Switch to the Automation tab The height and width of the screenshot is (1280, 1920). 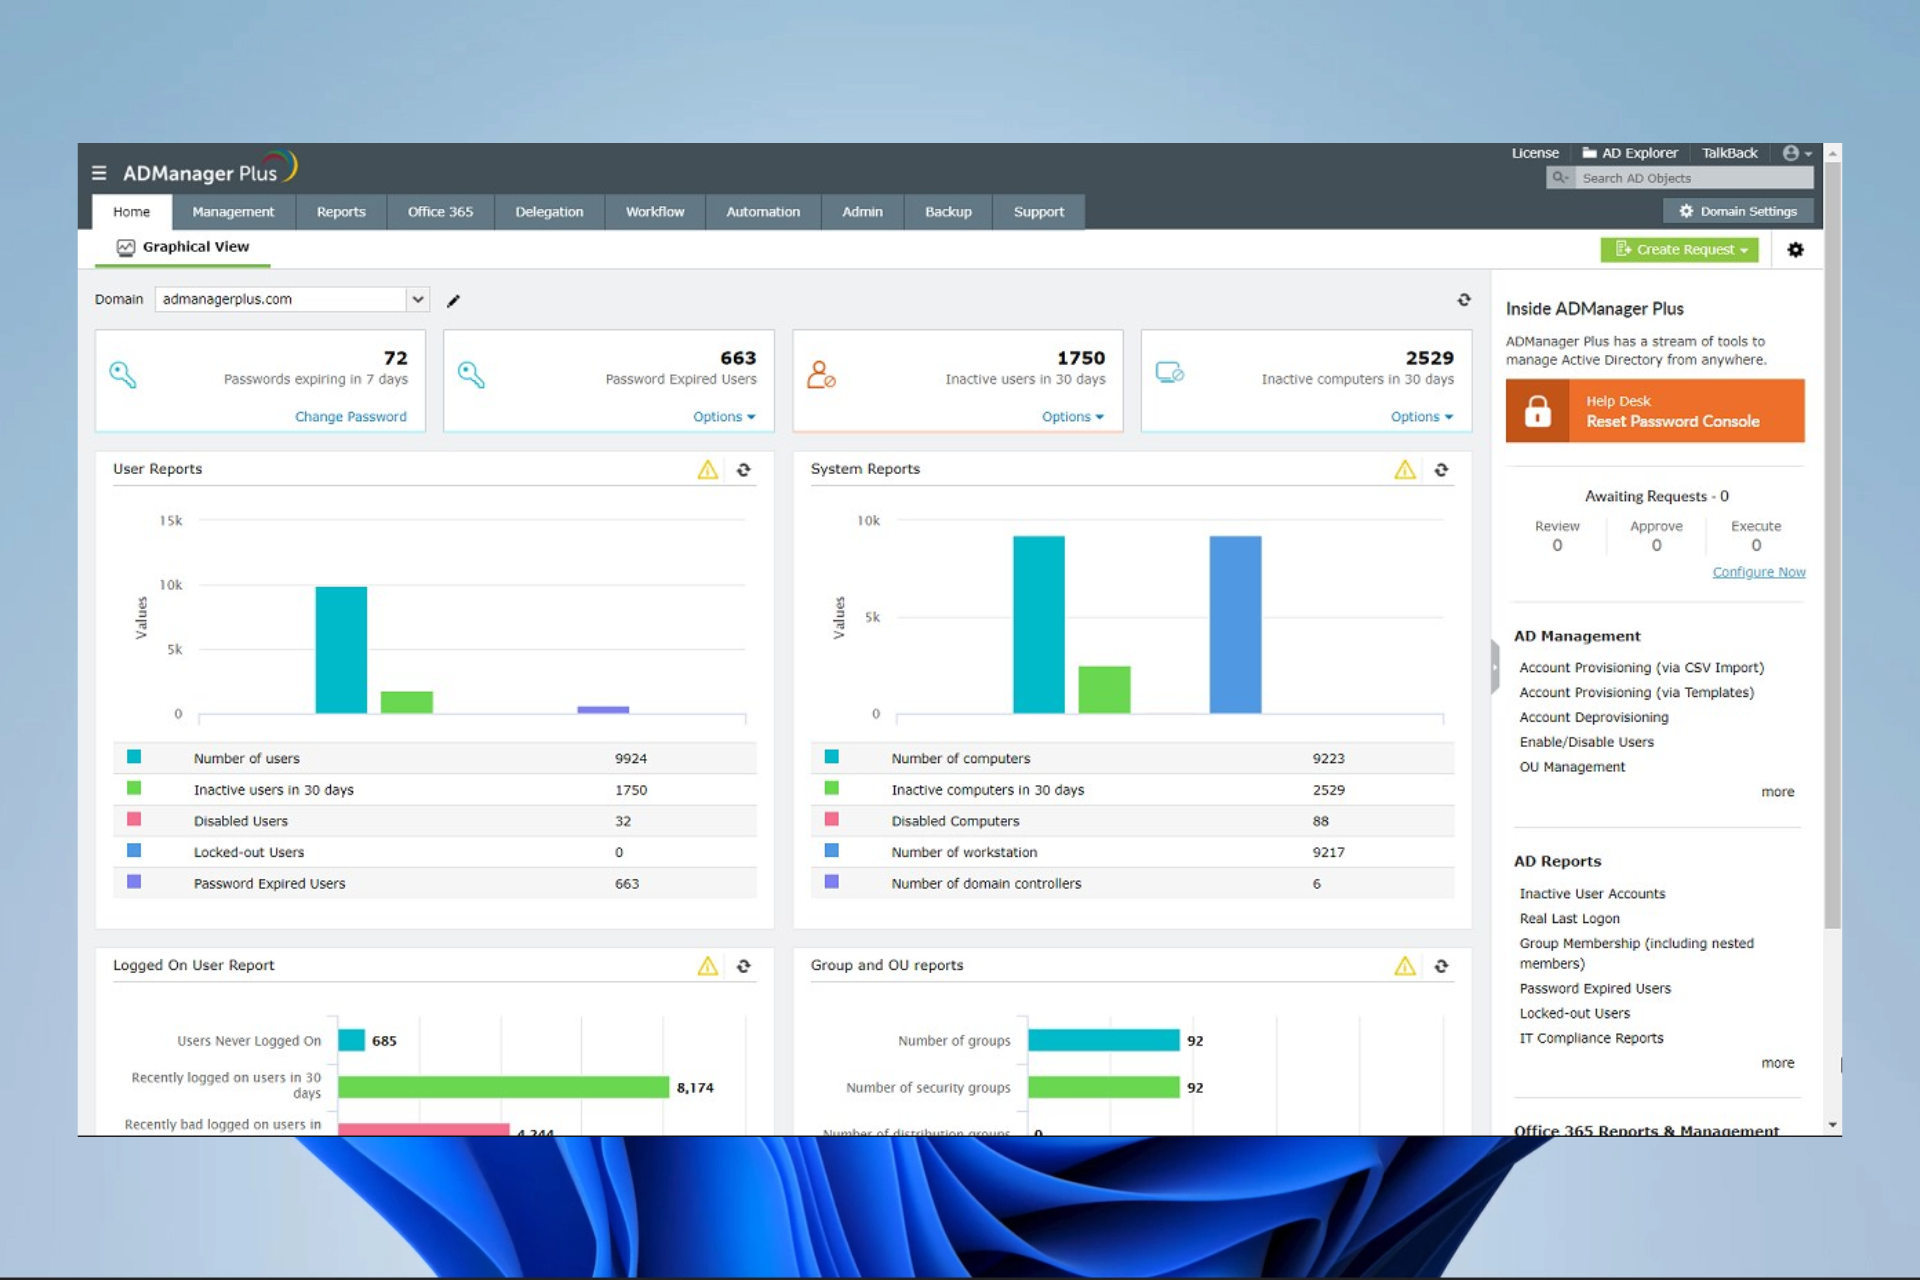(x=763, y=212)
